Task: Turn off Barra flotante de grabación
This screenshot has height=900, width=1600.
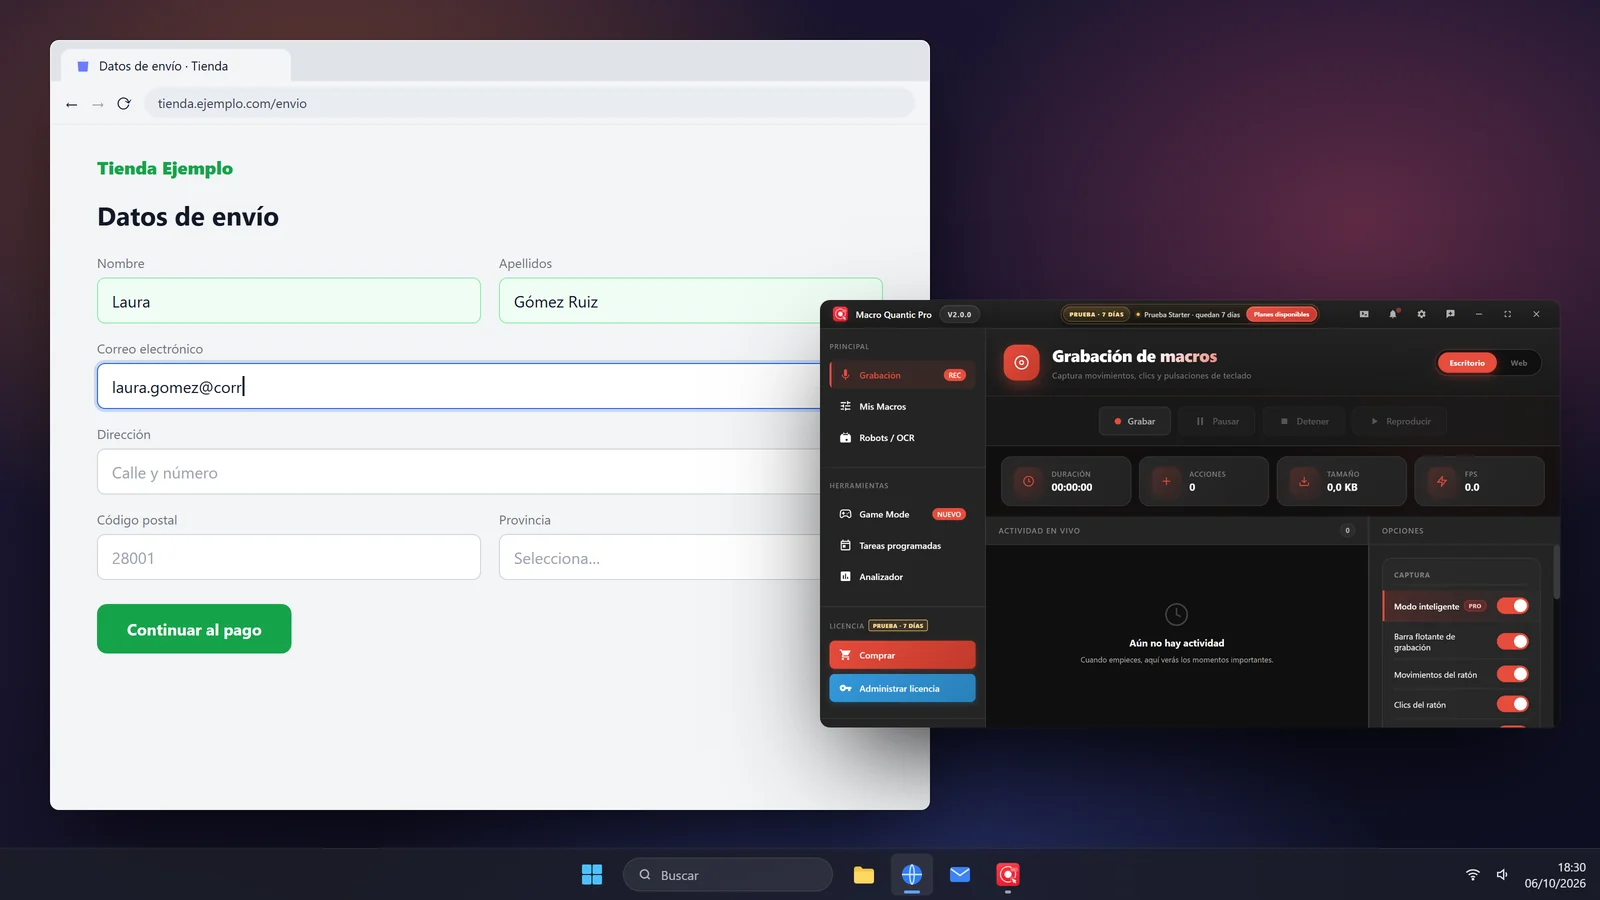Action: [1512, 642]
